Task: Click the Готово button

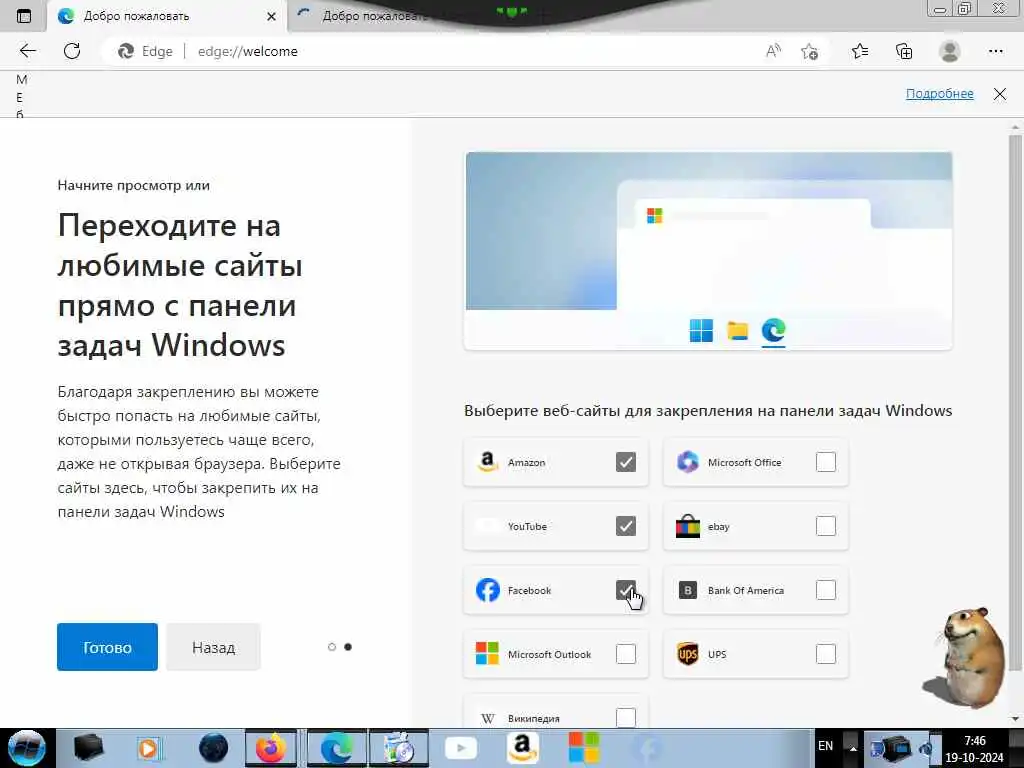Action: 107,647
